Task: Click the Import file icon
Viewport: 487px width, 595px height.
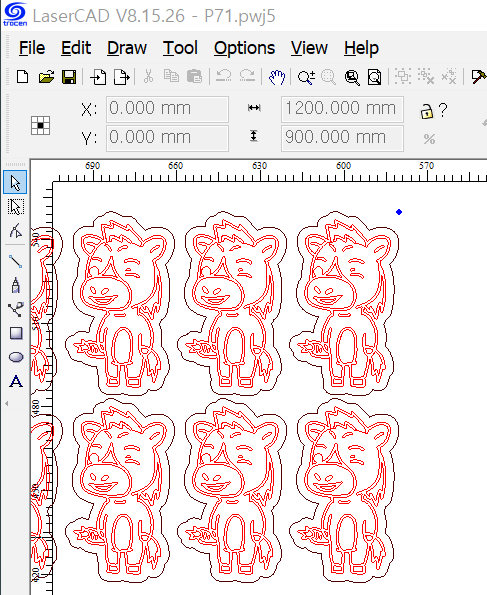Action: (98, 77)
